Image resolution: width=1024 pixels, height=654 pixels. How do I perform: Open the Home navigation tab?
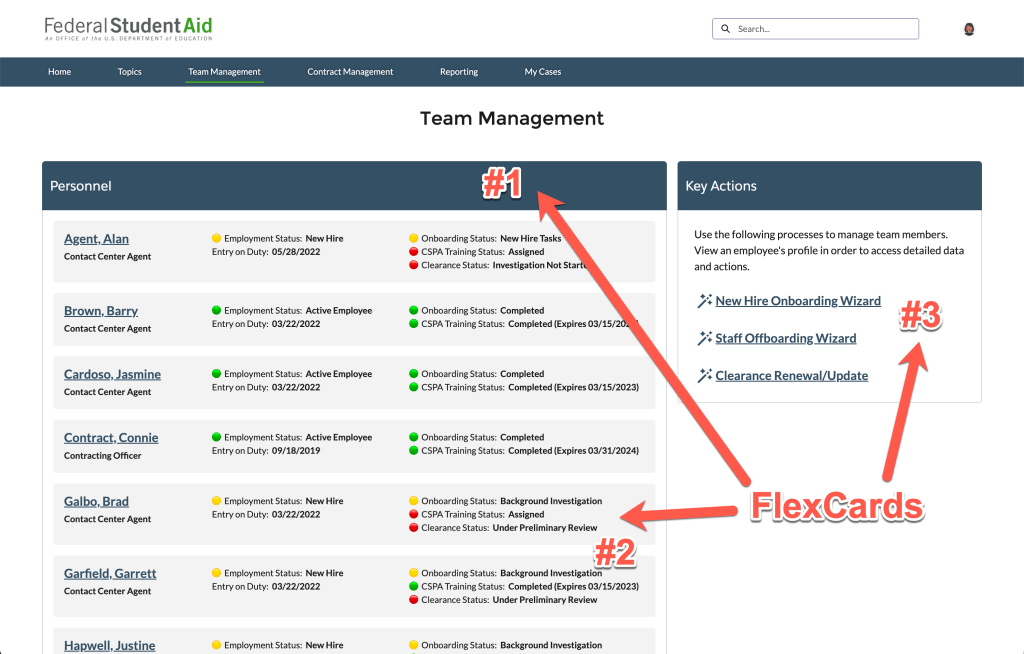(x=60, y=72)
